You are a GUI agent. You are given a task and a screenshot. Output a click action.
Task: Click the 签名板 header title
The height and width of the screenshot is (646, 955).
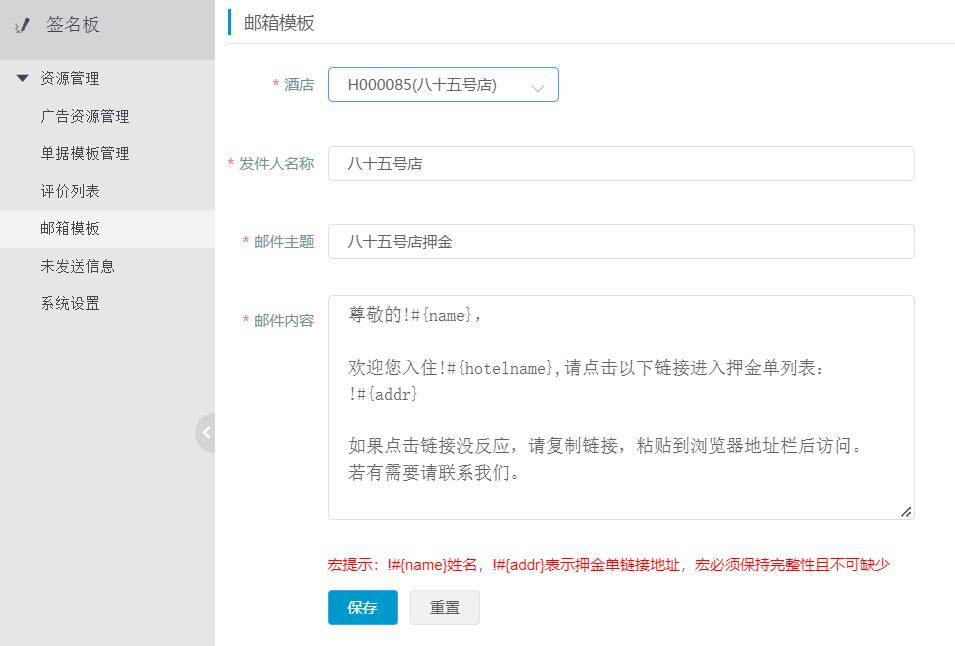point(72,25)
